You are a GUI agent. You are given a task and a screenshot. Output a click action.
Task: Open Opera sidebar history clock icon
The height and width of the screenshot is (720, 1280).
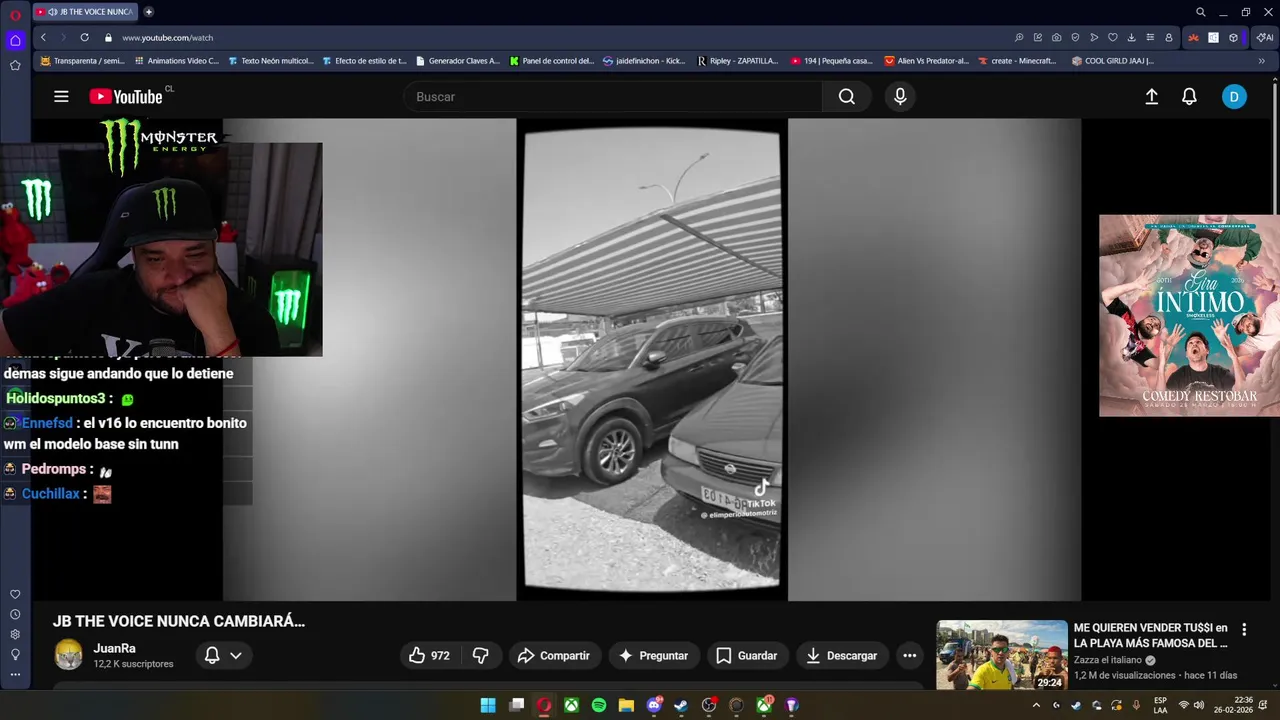[x=15, y=614]
